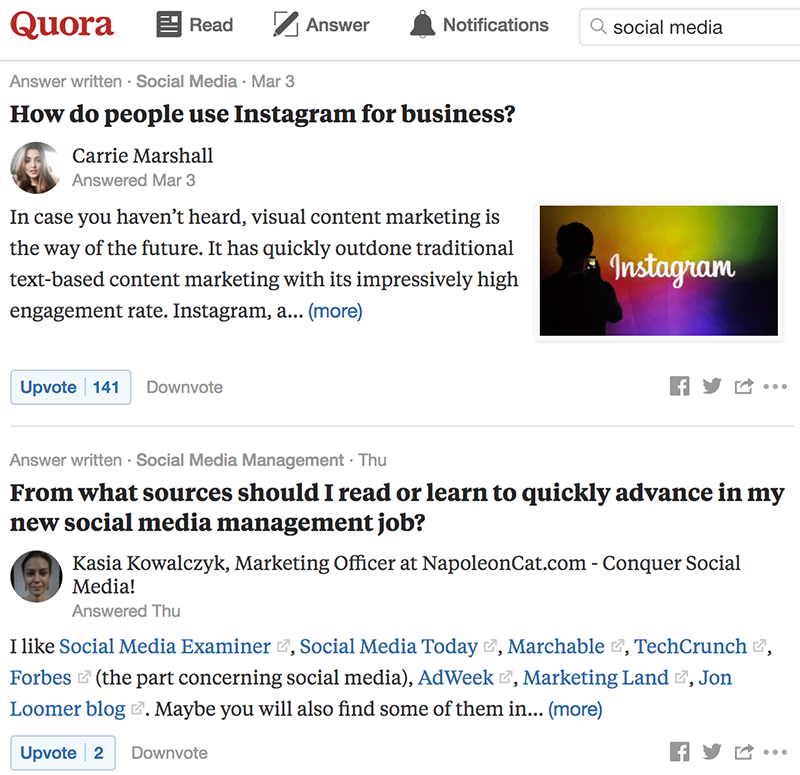Click share arrow on Kasia's answer

tap(743, 752)
